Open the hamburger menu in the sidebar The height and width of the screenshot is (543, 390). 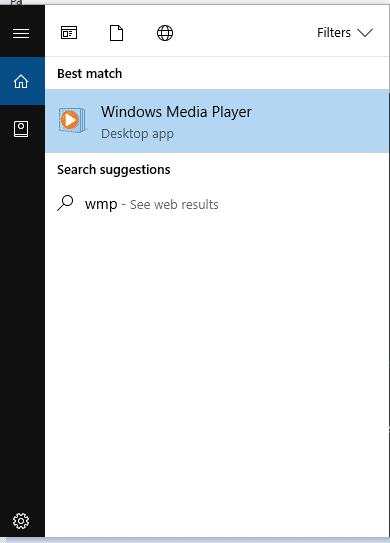point(21,34)
